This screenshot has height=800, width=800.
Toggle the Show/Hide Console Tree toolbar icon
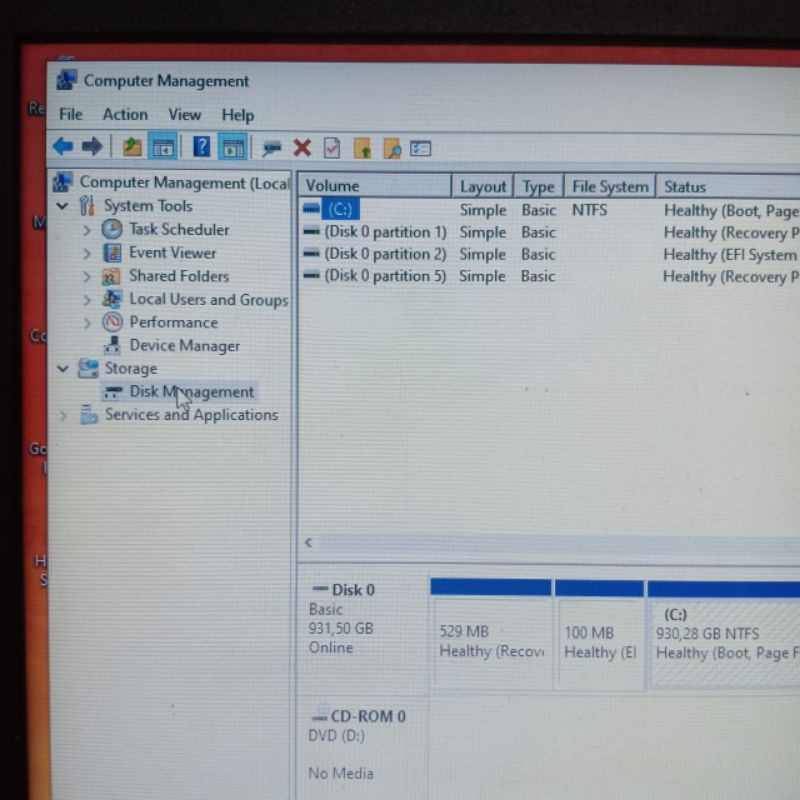[x=162, y=147]
